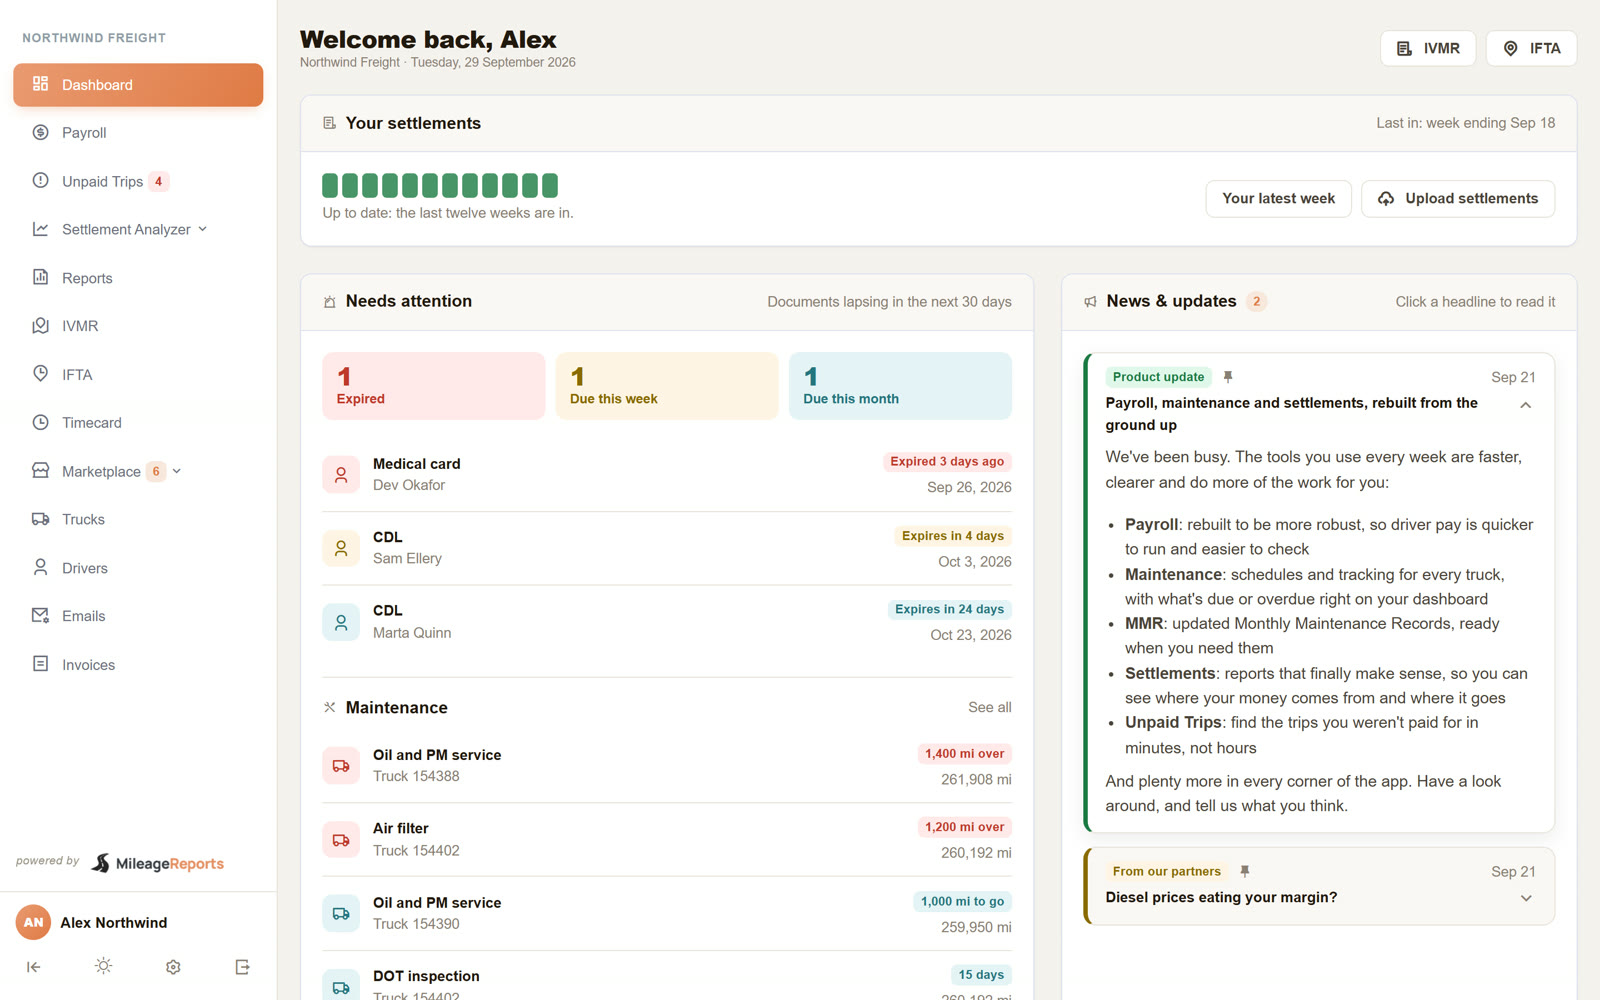Toggle light/dark theme with the sun icon
The width and height of the screenshot is (1600, 1000).
point(103,967)
